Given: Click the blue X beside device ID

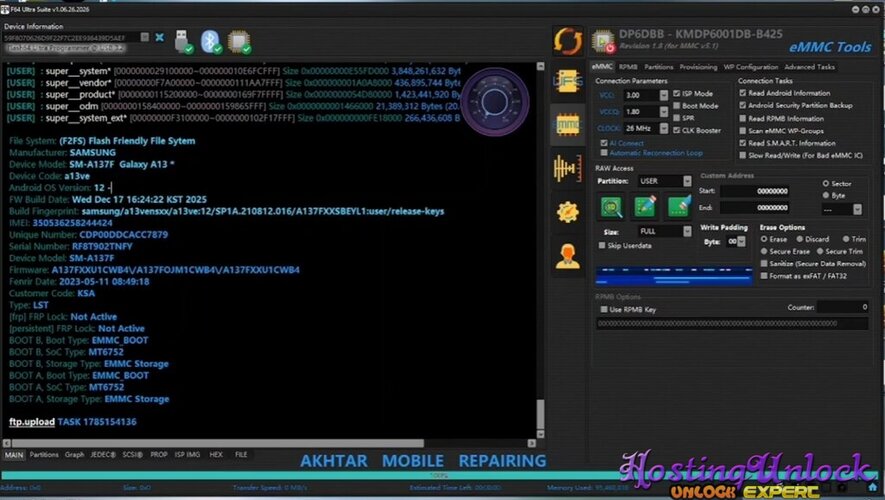Looking at the screenshot, I should point(160,37).
